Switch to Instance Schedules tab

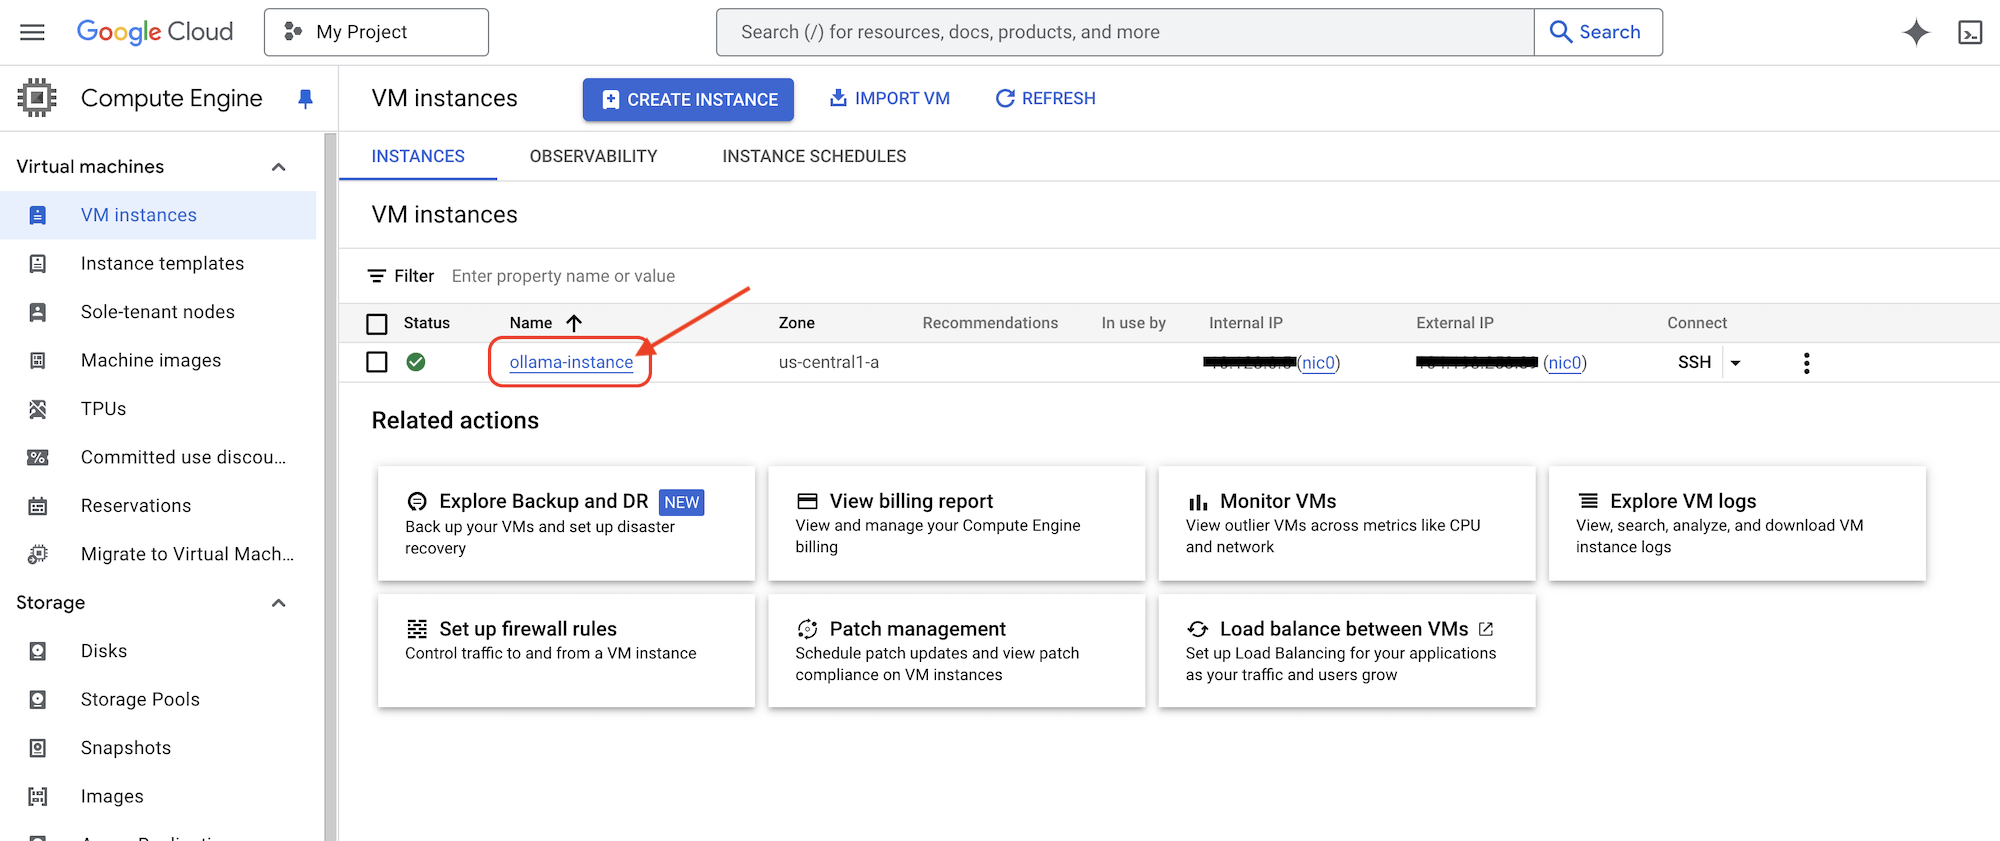point(814,156)
